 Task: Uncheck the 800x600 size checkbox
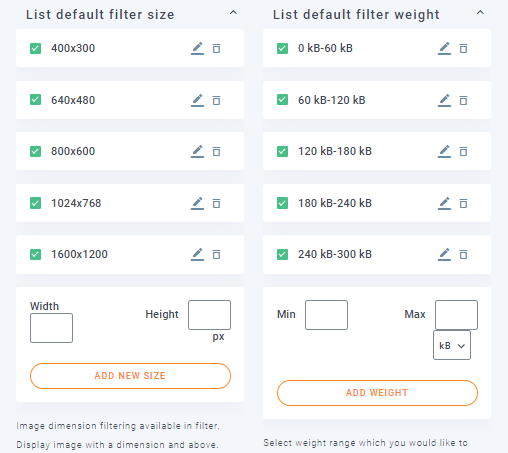tap(35, 151)
